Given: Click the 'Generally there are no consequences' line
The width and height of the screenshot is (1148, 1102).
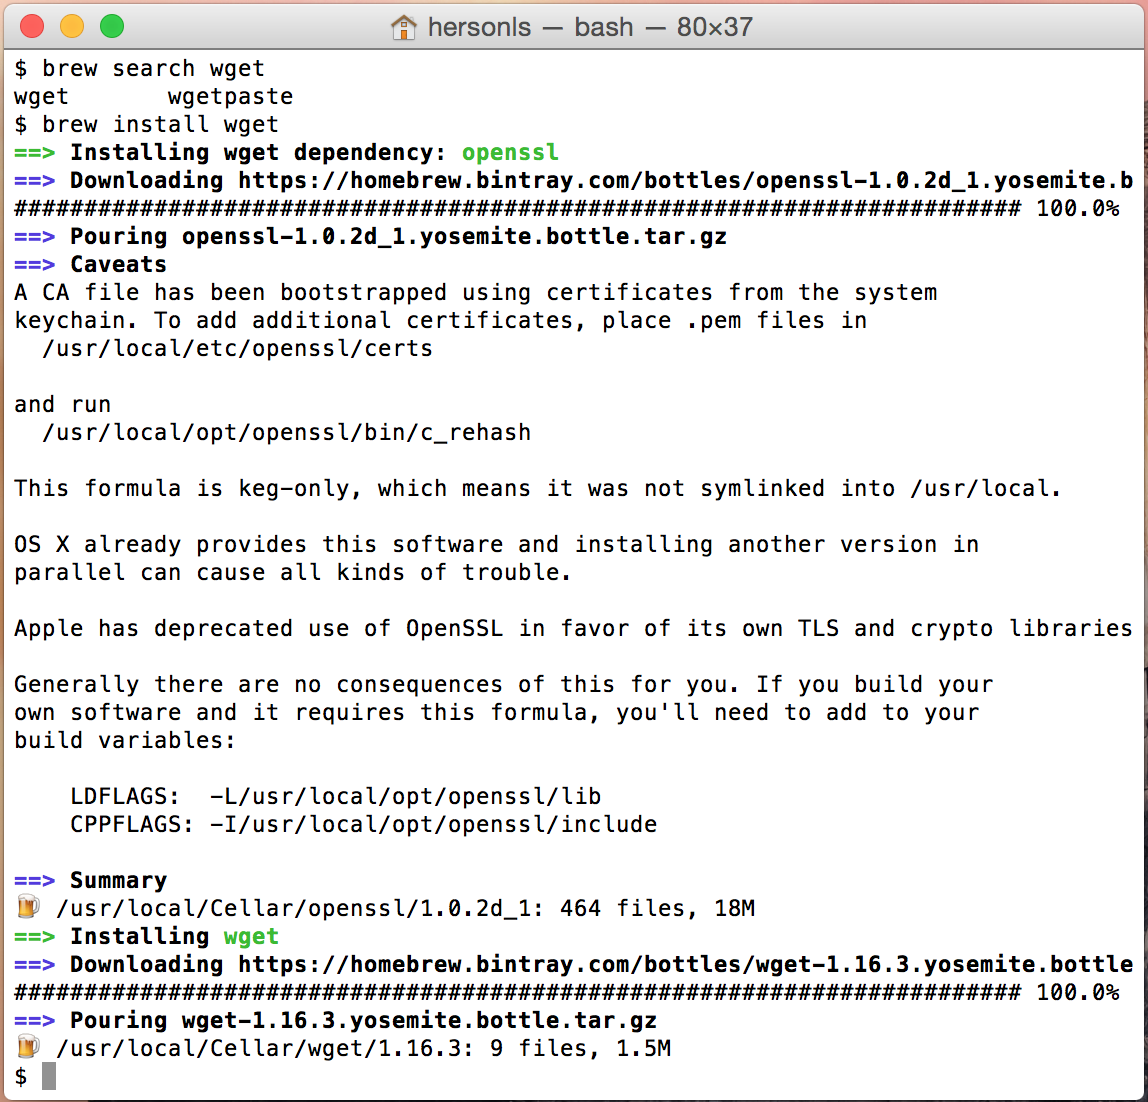Looking at the screenshot, I should coord(504,684).
